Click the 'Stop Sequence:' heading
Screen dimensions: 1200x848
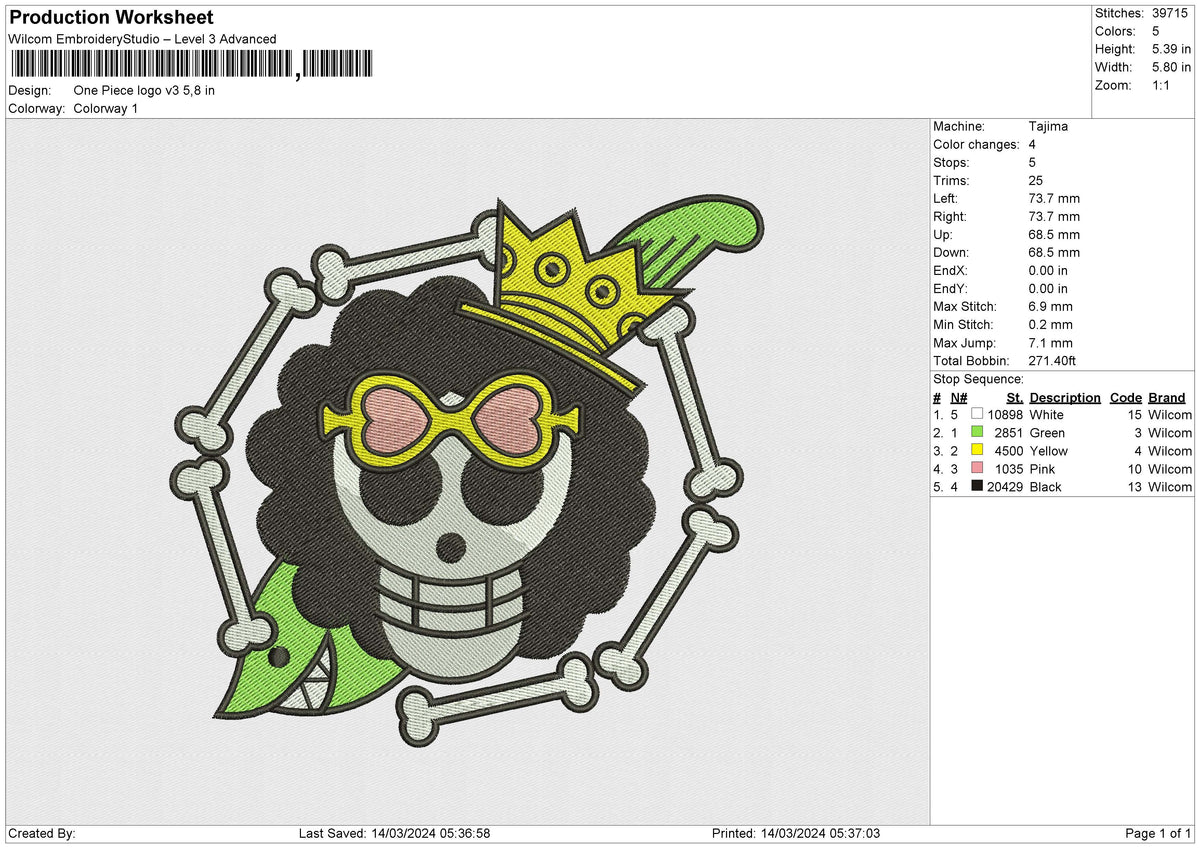point(978,379)
